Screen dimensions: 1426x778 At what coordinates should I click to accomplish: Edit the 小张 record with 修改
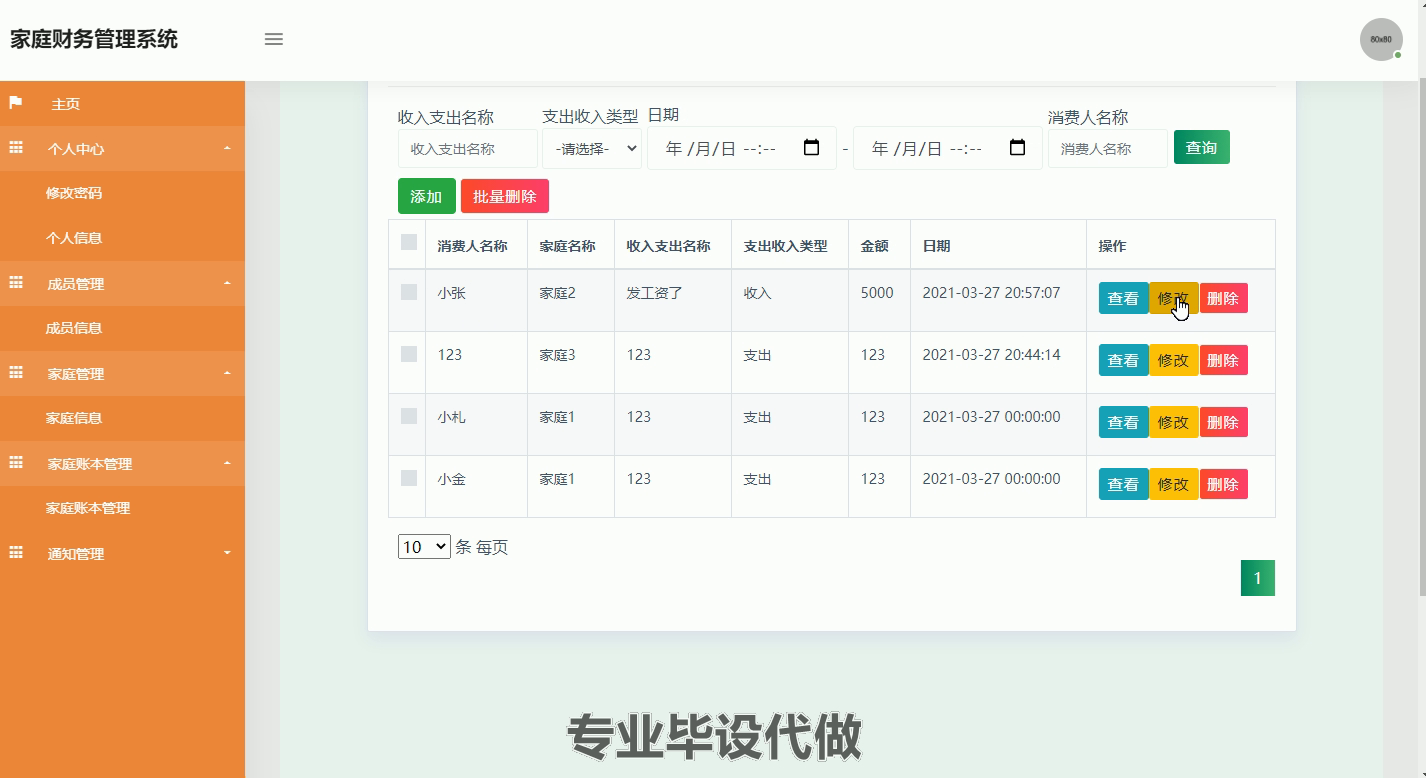pos(1173,298)
